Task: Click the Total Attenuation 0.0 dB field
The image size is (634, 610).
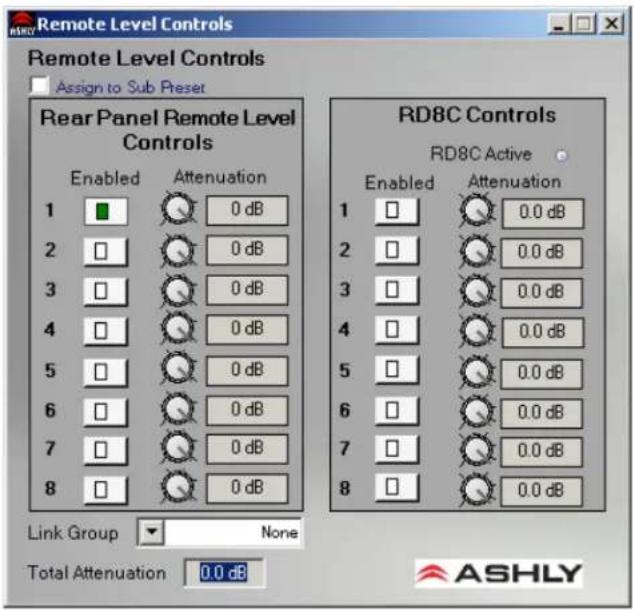Action: click(x=224, y=573)
